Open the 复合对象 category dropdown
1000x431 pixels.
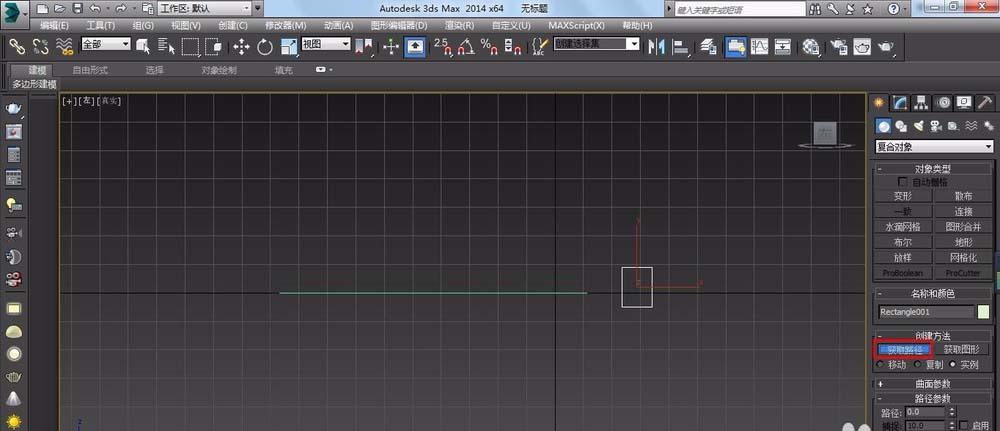(x=934, y=147)
